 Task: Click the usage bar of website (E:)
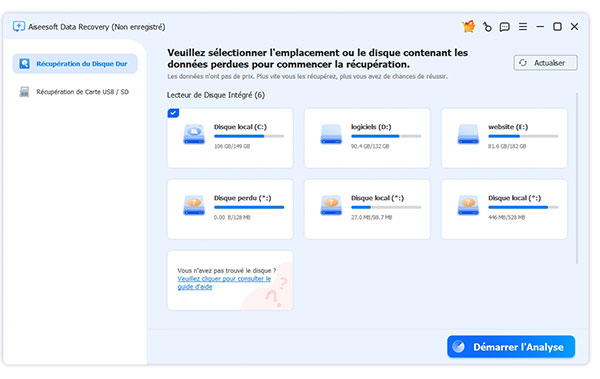pyautogui.click(x=523, y=136)
